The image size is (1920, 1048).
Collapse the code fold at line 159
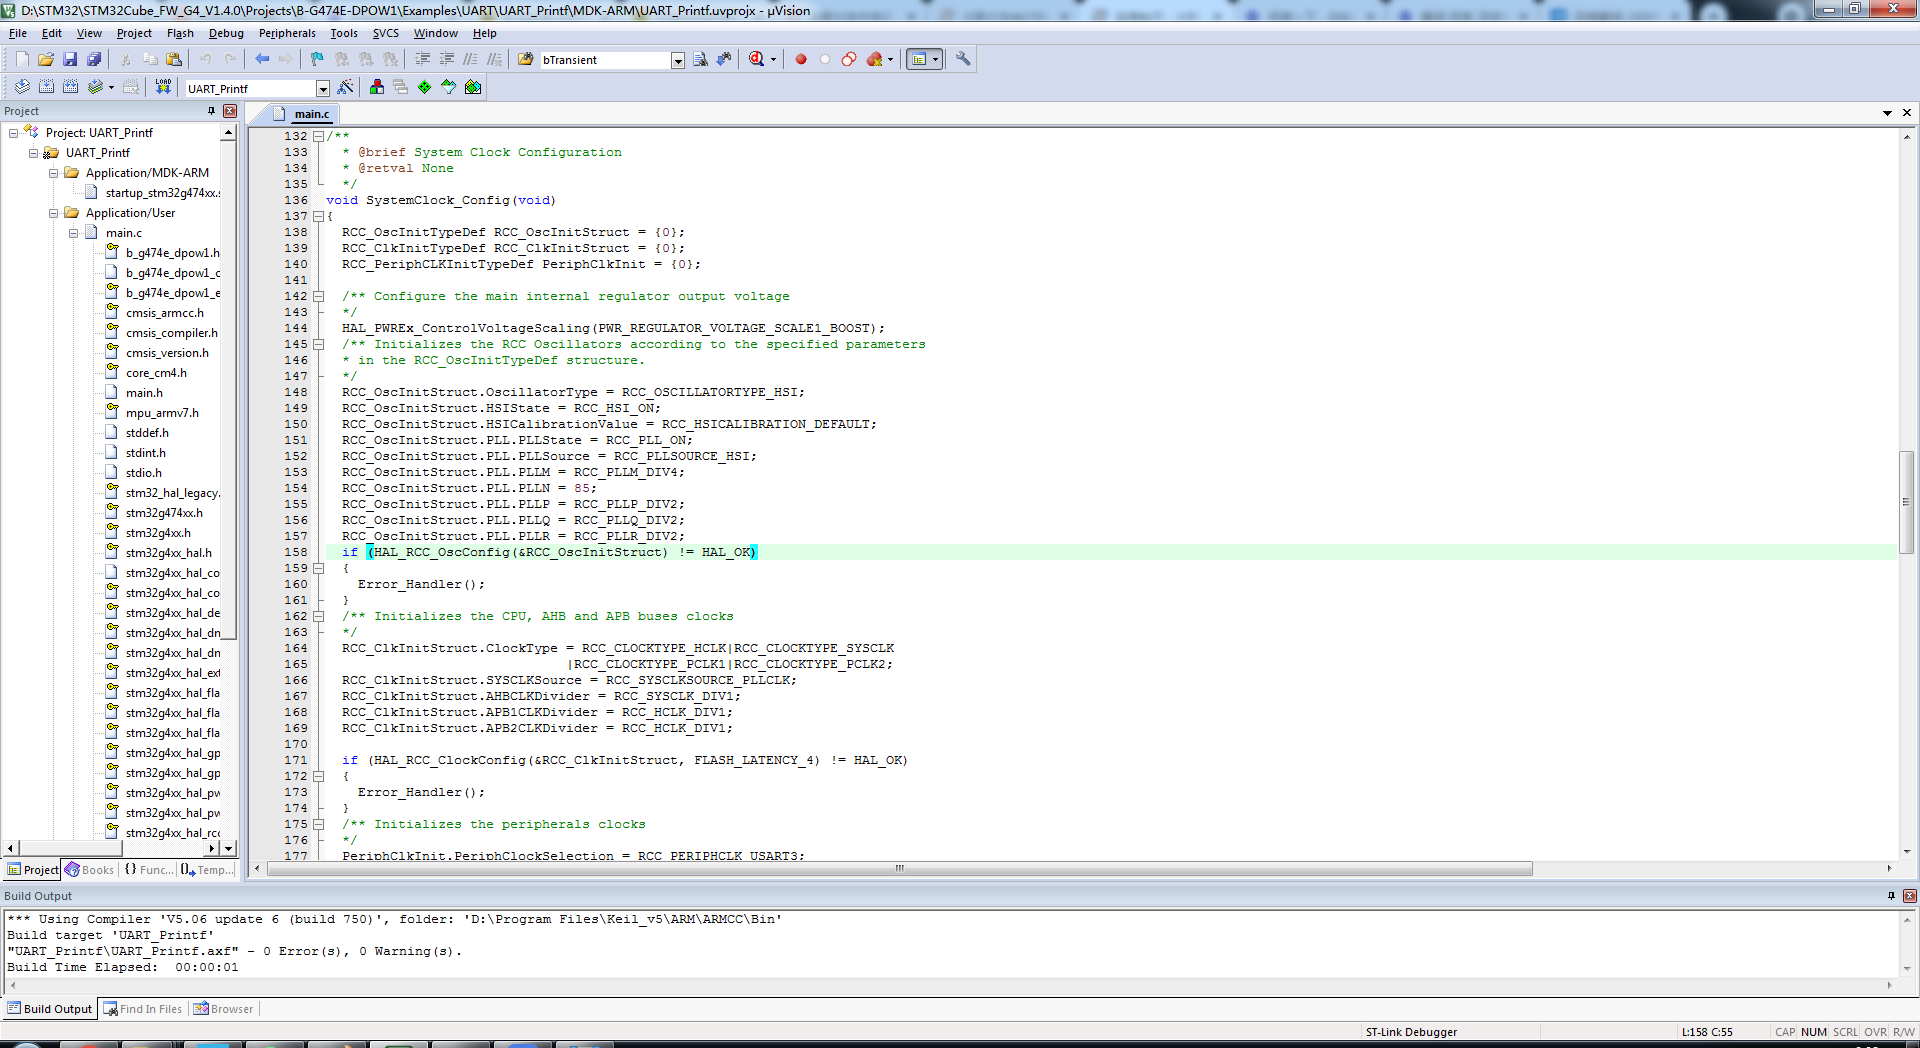(319, 568)
